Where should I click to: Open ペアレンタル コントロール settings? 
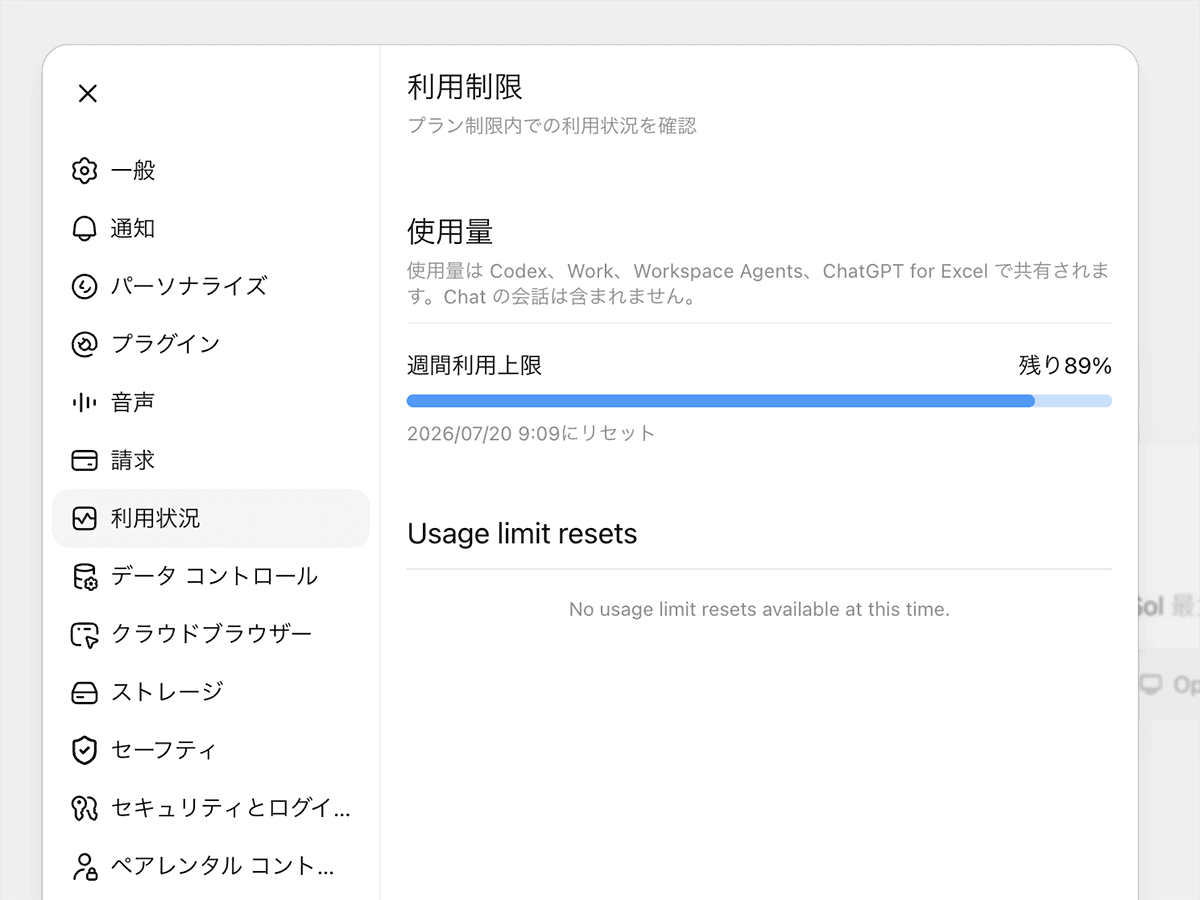[x=211, y=866]
